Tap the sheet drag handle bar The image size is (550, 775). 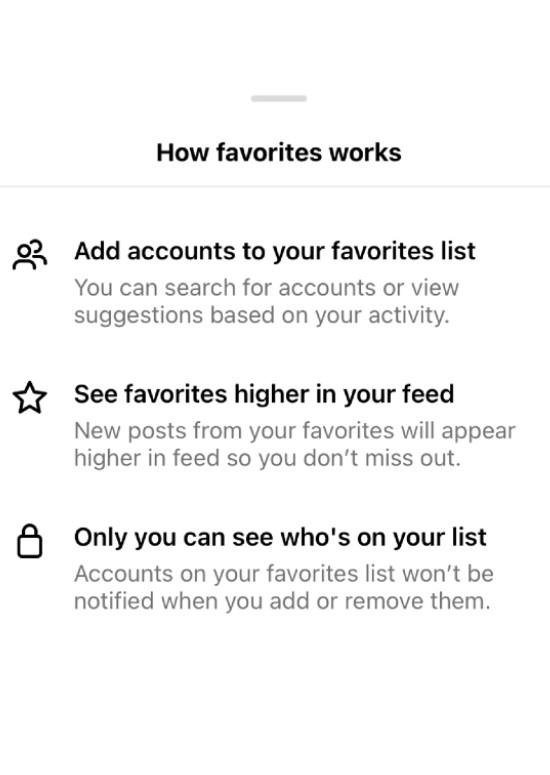[x=279, y=98]
